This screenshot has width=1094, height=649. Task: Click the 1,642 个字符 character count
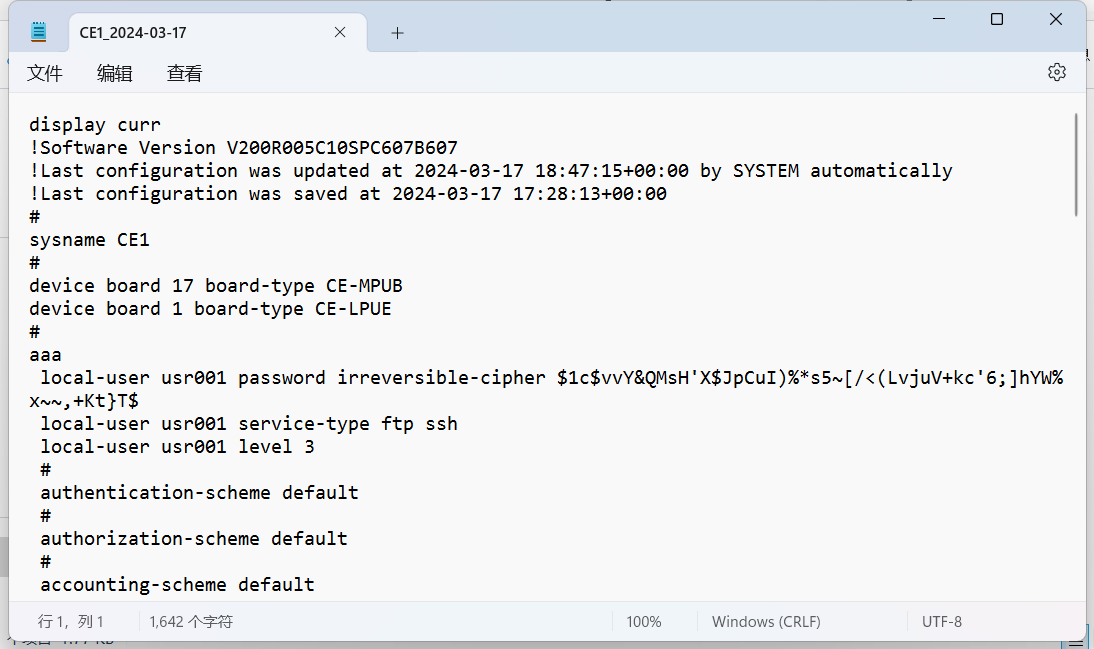(x=191, y=622)
